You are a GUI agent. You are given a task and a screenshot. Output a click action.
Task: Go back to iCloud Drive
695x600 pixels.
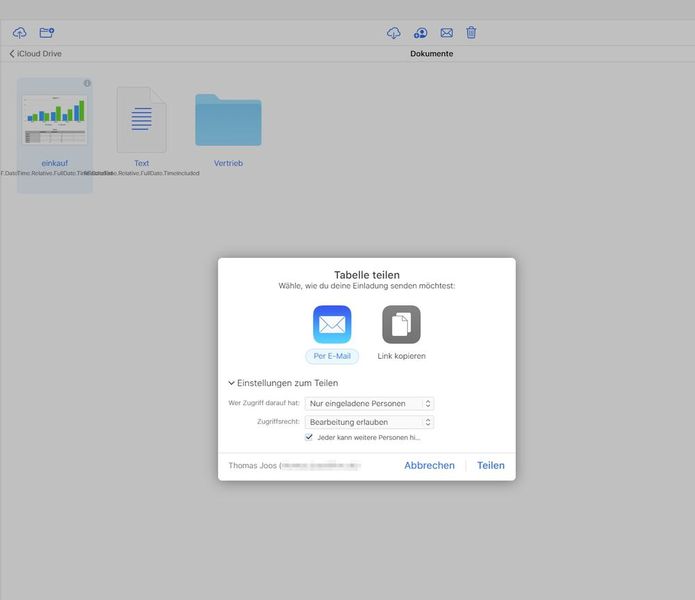35,54
